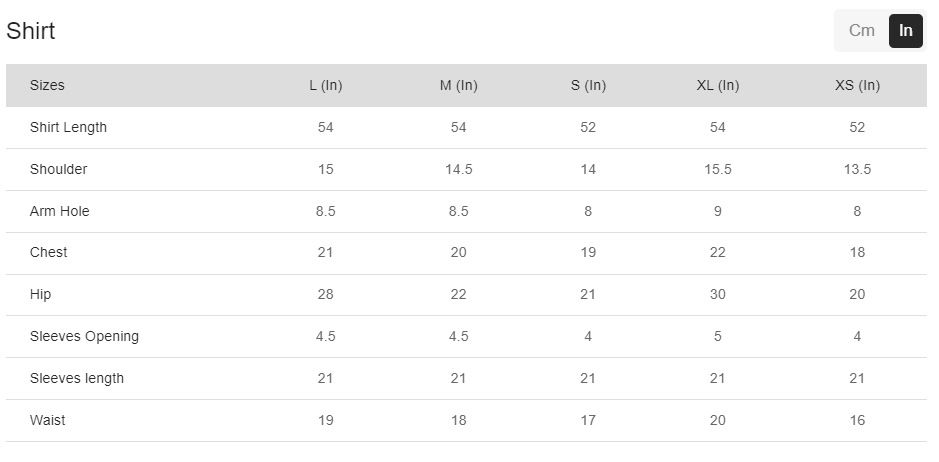Viewport: 939px width, 462px height.
Task: Click the XL shoulder value 15.5
Action: click(x=718, y=169)
